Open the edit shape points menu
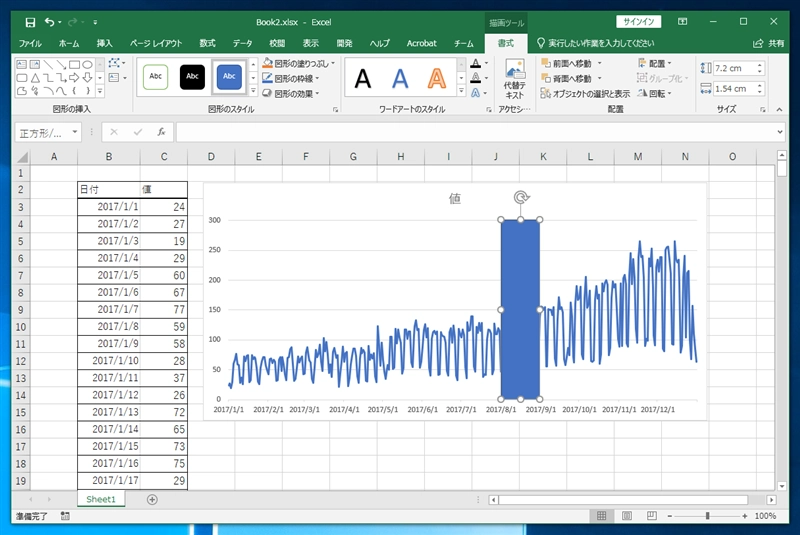This screenshot has width=800, height=535. (x=116, y=63)
